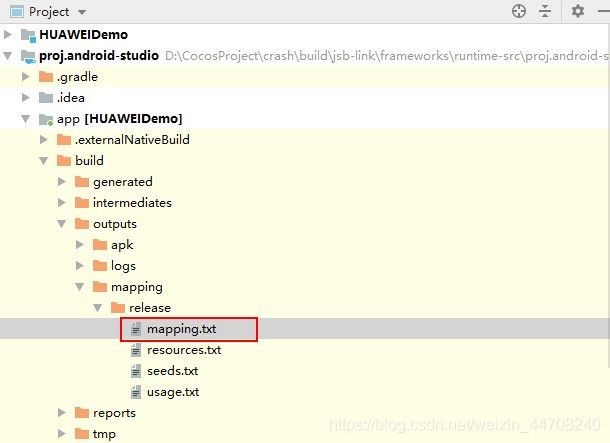Image resolution: width=610 pixels, height=443 pixels.
Task: Select the intermediates folder label
Action: click(132, 203)
